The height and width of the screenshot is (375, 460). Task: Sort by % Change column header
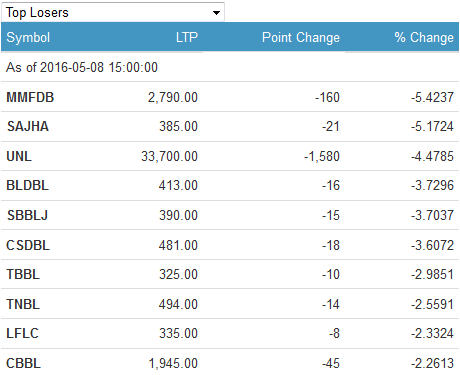click(424, 37)
